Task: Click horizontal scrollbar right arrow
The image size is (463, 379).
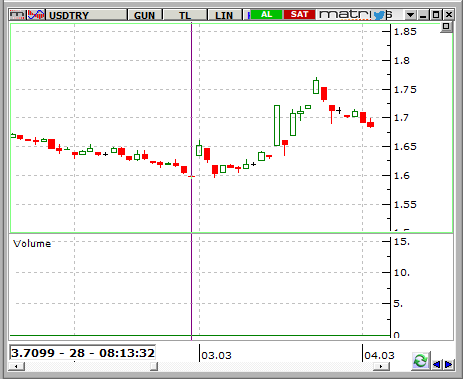Action: pyautogui.click(x=381, y=366)
